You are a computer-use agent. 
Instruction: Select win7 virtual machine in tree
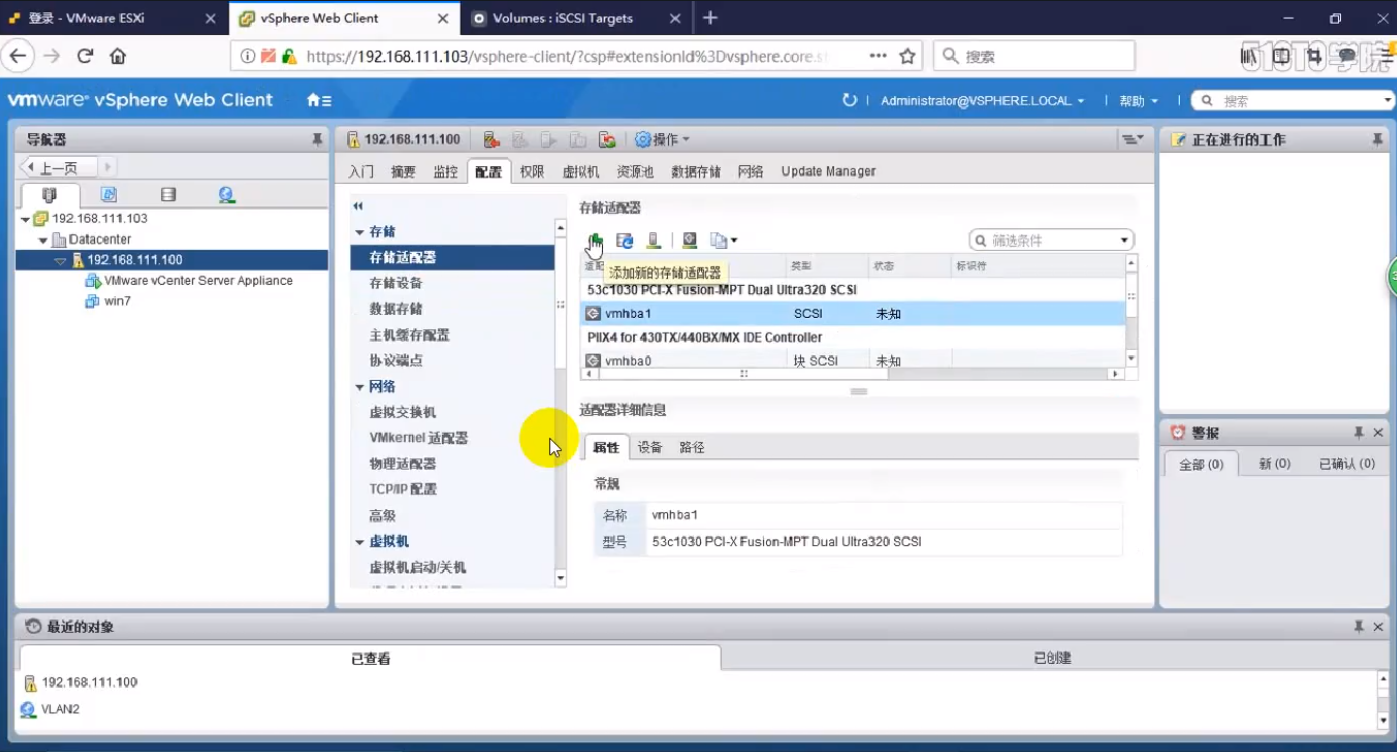coord(117,301)
